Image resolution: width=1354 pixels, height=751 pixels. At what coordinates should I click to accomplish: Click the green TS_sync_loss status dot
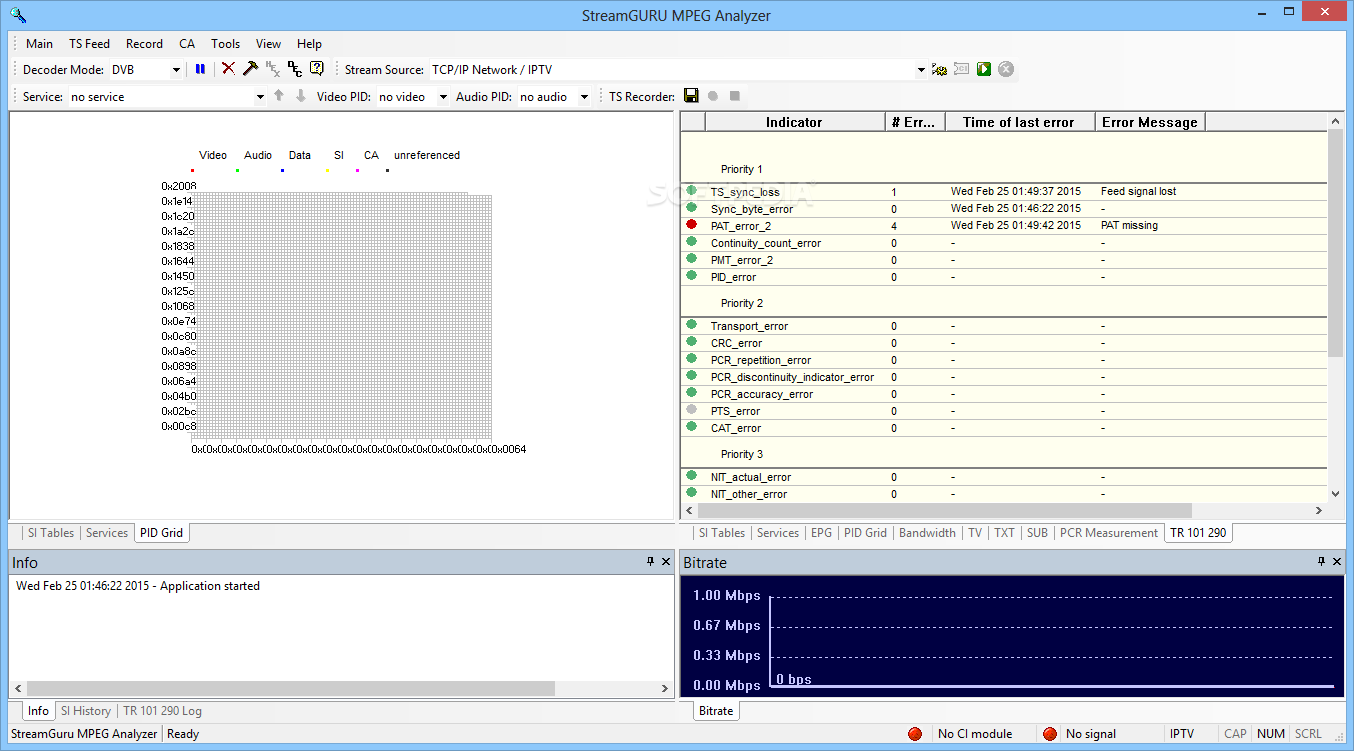click(692, 190)
